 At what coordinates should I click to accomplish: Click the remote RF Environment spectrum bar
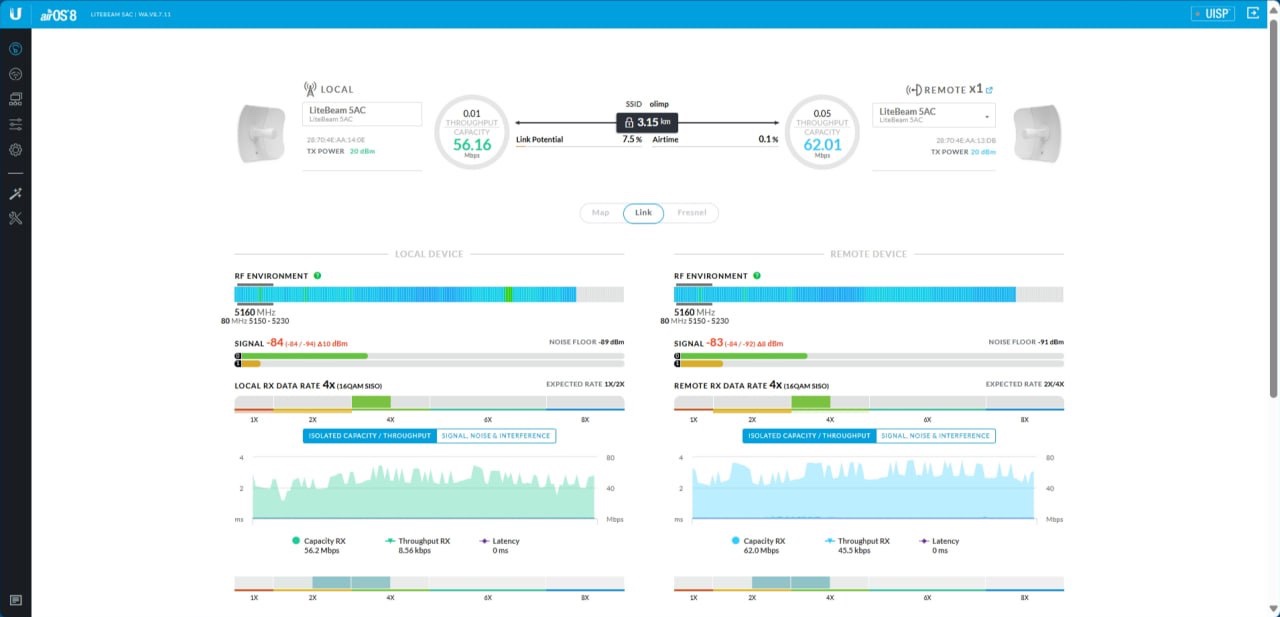click(x=869, y=294)
